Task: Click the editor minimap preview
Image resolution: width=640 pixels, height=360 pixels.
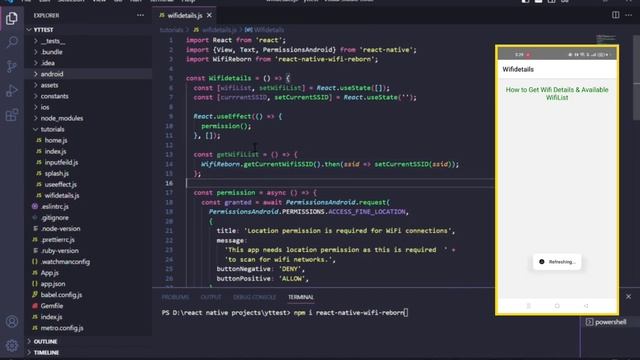Action: [606, 39]
